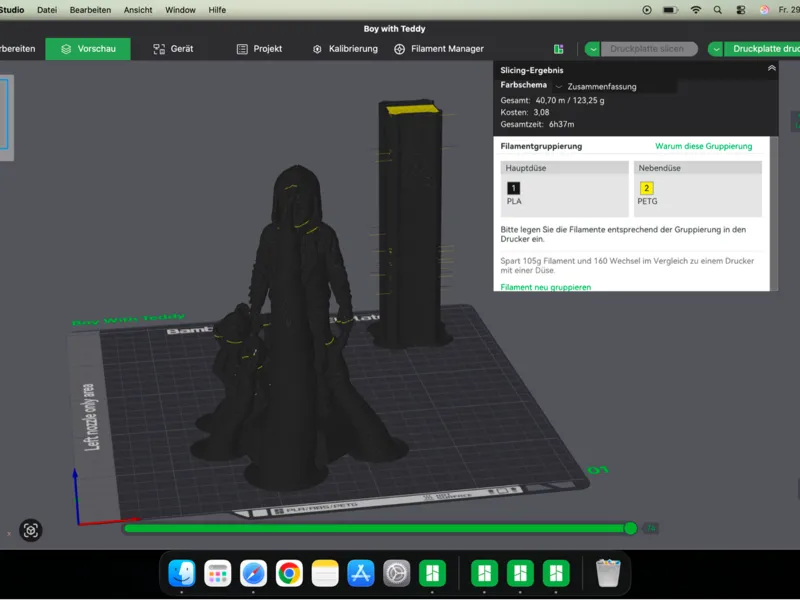Open dropdown arrow next to Druckplatte slicen
Viewport: 800px width, 600px height.
pyautogui.click(x=592, y=49)
